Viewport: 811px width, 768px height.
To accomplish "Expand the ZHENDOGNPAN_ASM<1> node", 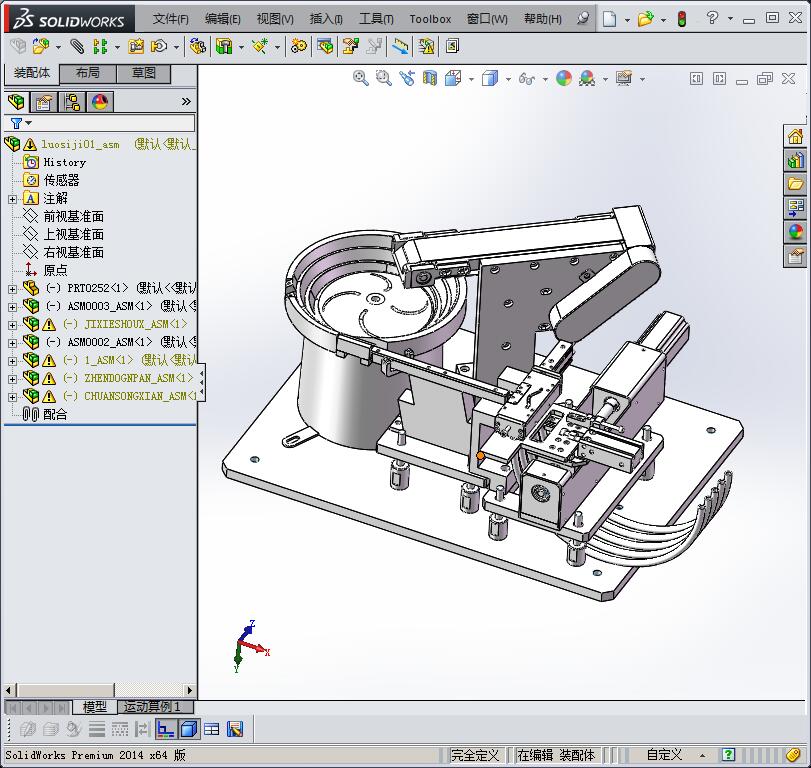I will (x=12, y=379).
